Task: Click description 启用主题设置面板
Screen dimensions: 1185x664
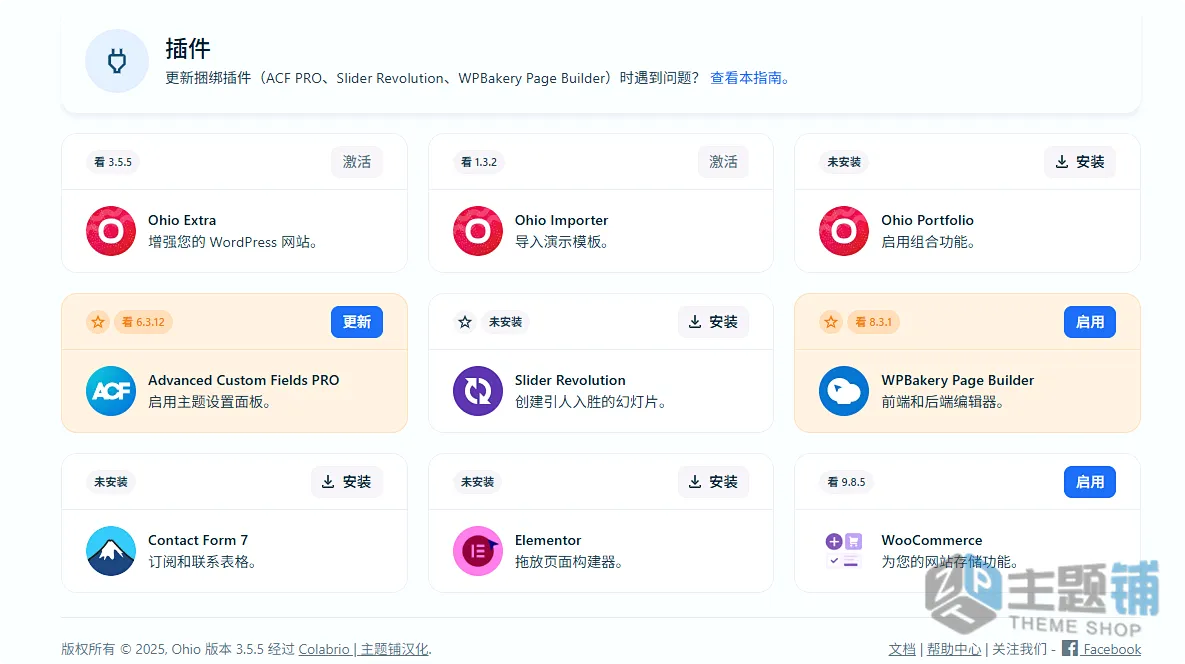Action: [209, 402]
